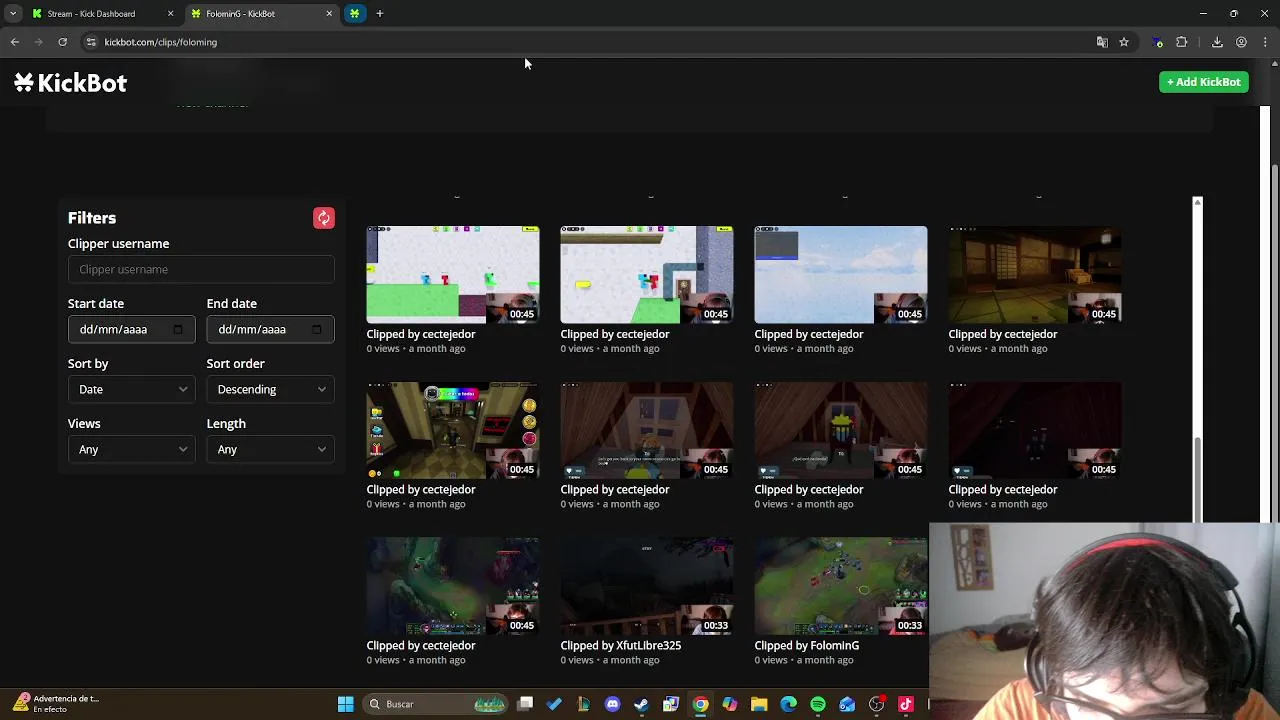
Task: Switch to the third pinned KickBot tab
Action: tap(354, 14)
